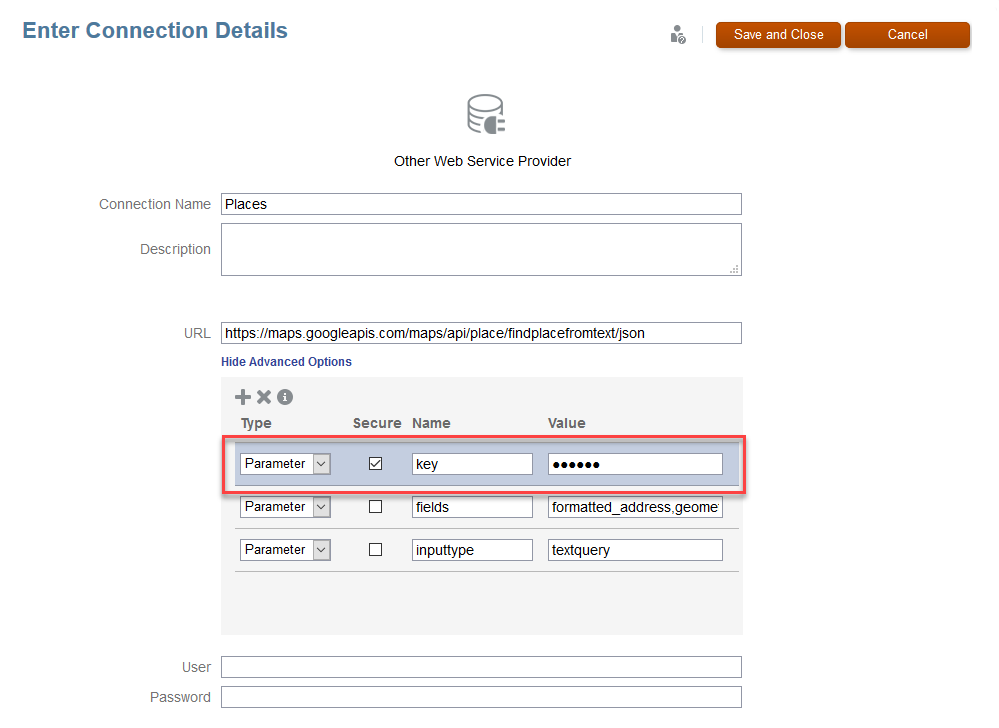Open the Type dropdown for key row
This screenshot has height=728, width=999.
[x=321, y=464]
